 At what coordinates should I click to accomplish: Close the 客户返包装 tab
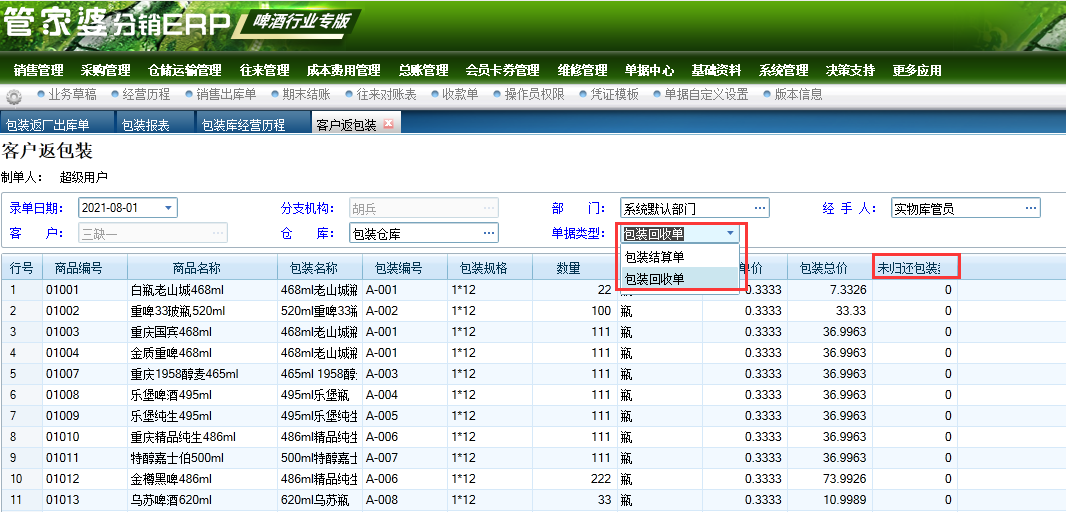tap(388, 124)
